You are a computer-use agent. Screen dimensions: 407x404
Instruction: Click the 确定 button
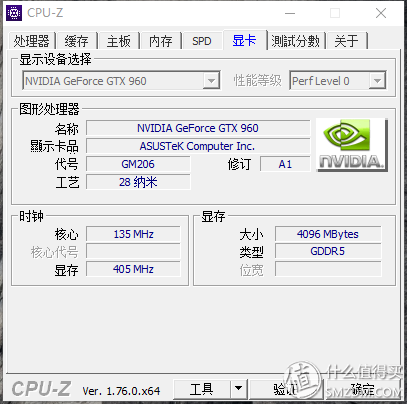coord(363,388)
